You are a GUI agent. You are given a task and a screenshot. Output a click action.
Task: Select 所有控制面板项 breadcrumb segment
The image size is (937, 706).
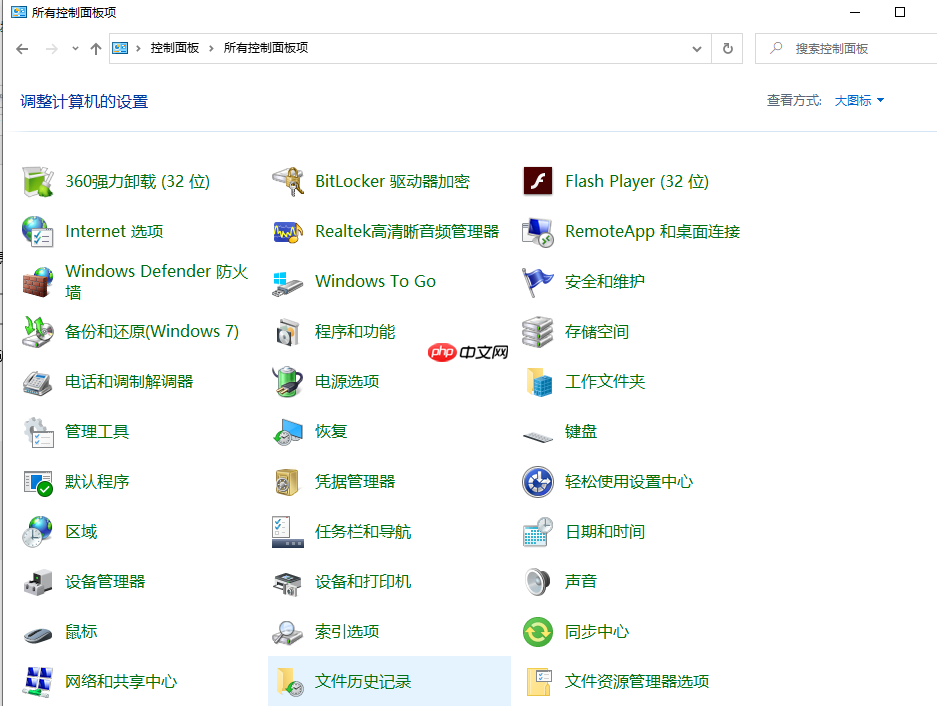[265, 48]
